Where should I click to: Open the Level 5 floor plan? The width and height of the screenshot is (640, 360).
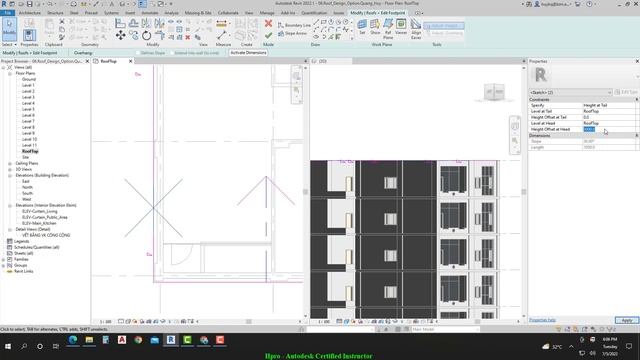coord(28,109)
